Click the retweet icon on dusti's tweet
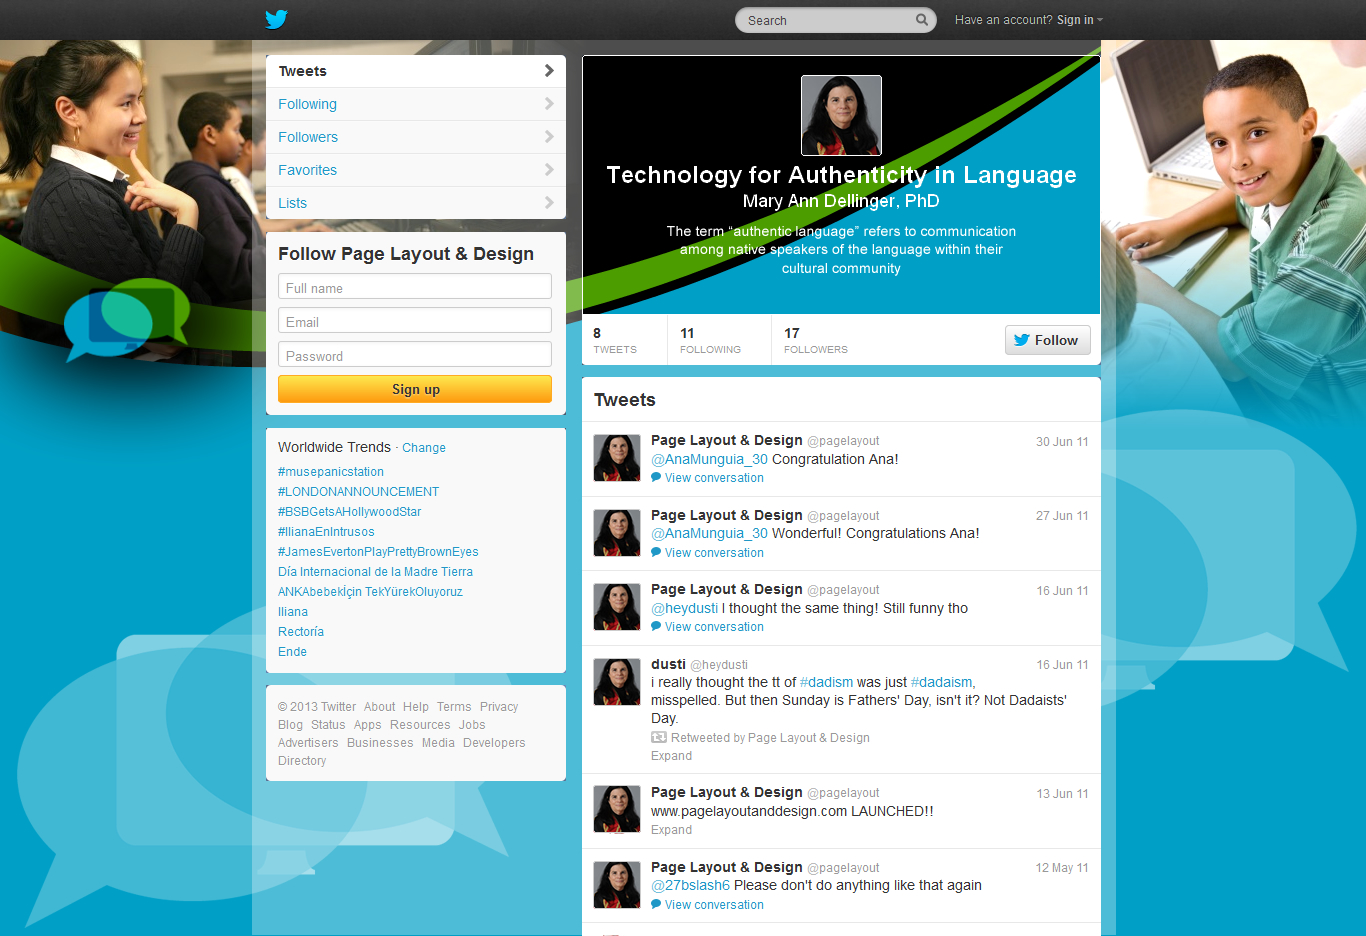The width and height of the screenshot is (1366, 936). (x=659, y=738)
